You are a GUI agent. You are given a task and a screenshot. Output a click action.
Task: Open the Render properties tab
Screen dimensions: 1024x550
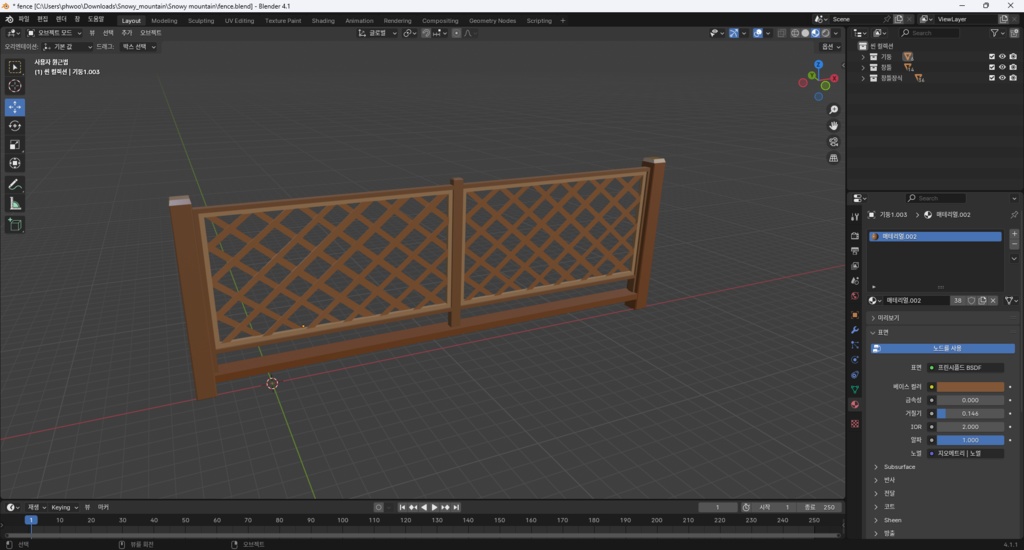coord(855,235)
